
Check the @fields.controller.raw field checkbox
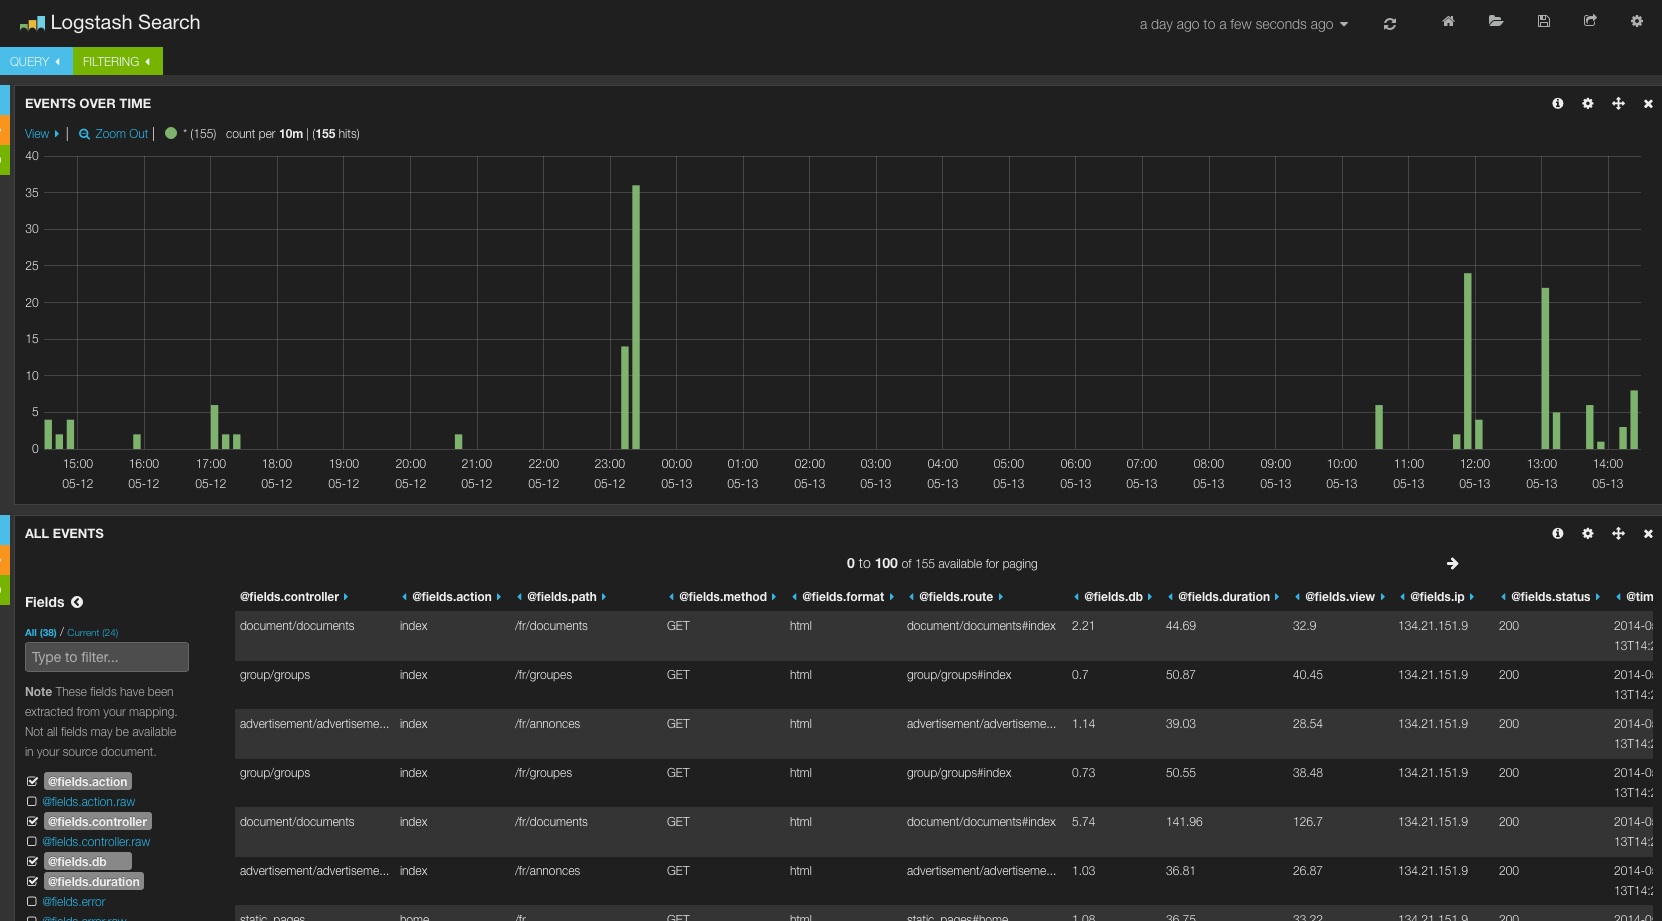coord(32,842)
